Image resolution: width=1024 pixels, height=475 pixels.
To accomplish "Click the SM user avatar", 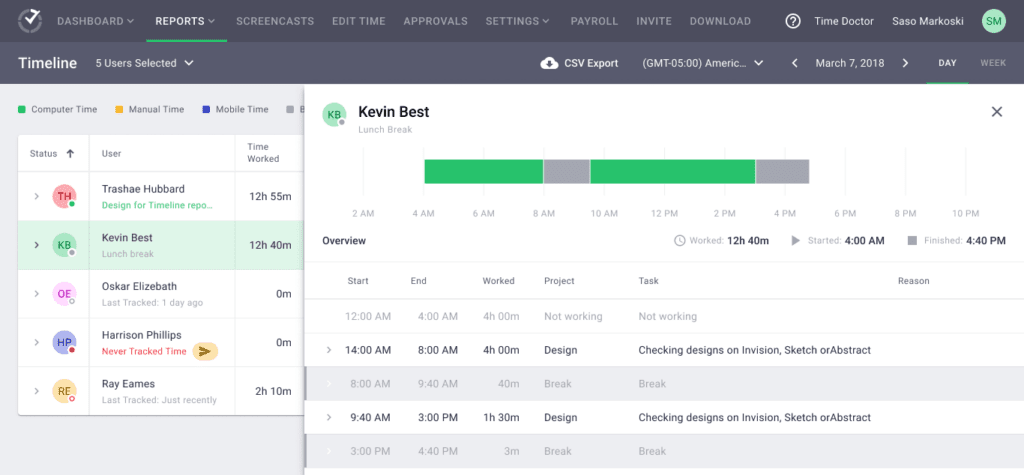I will tap(993, 21).
